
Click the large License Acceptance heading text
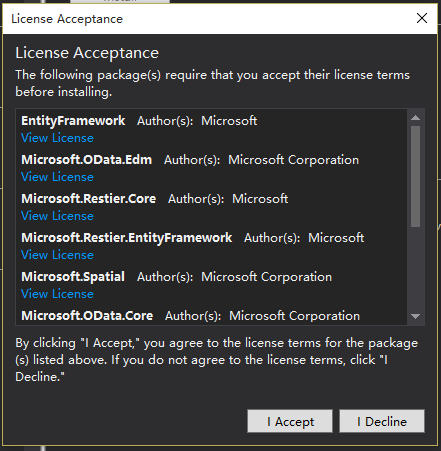tap(87, 53)
